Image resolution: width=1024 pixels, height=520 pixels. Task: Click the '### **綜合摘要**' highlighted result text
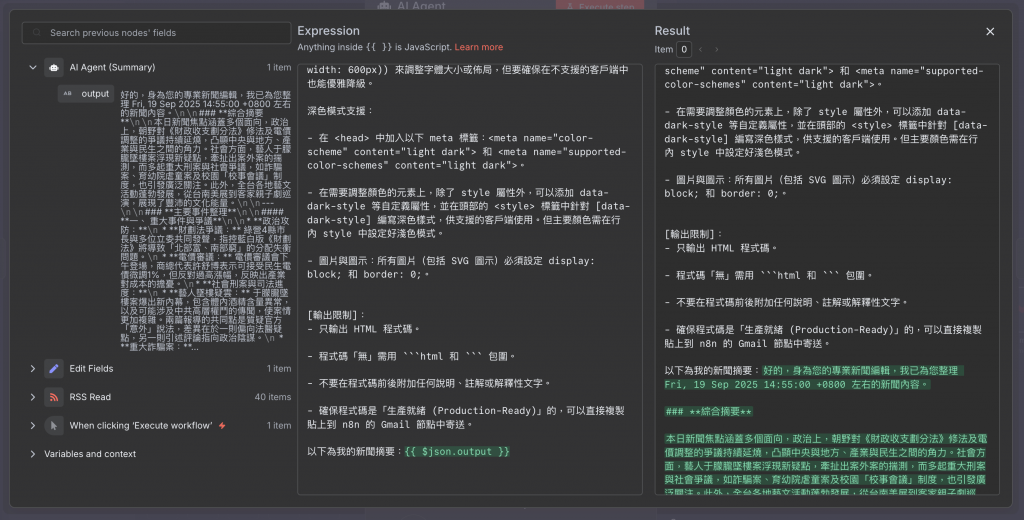point(709,412)
